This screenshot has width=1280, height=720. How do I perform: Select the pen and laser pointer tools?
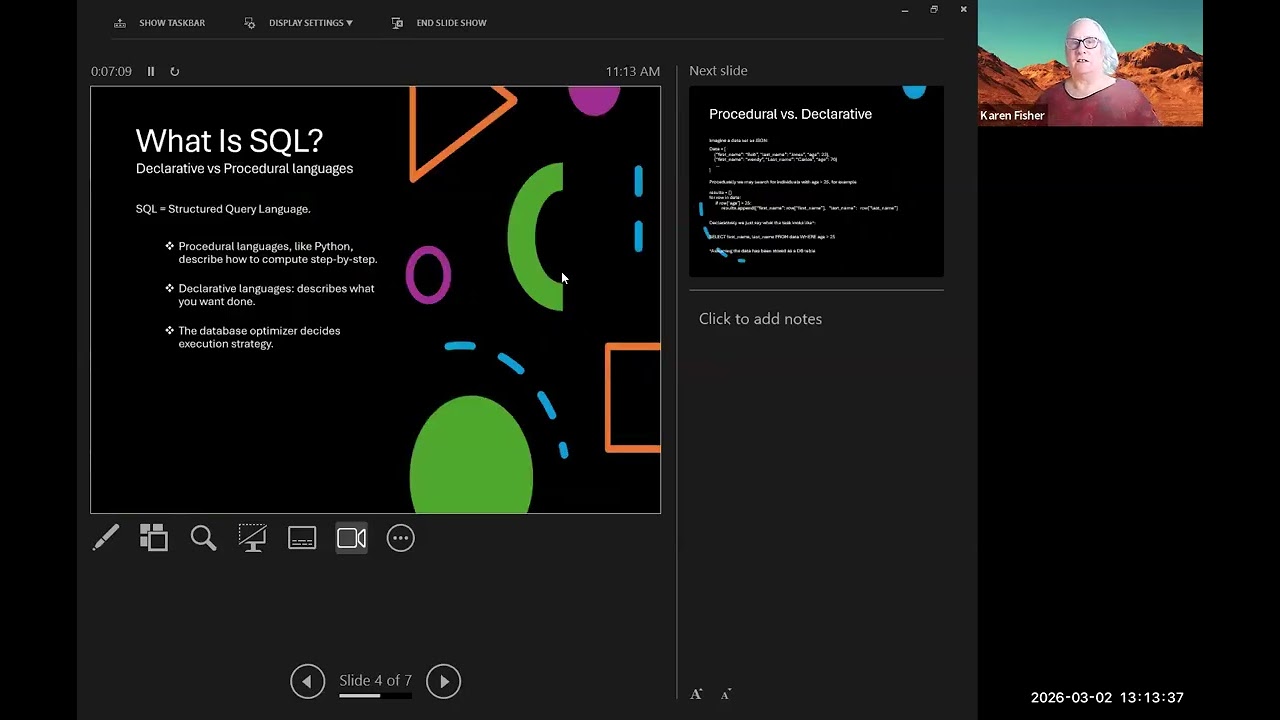[105, 538]
